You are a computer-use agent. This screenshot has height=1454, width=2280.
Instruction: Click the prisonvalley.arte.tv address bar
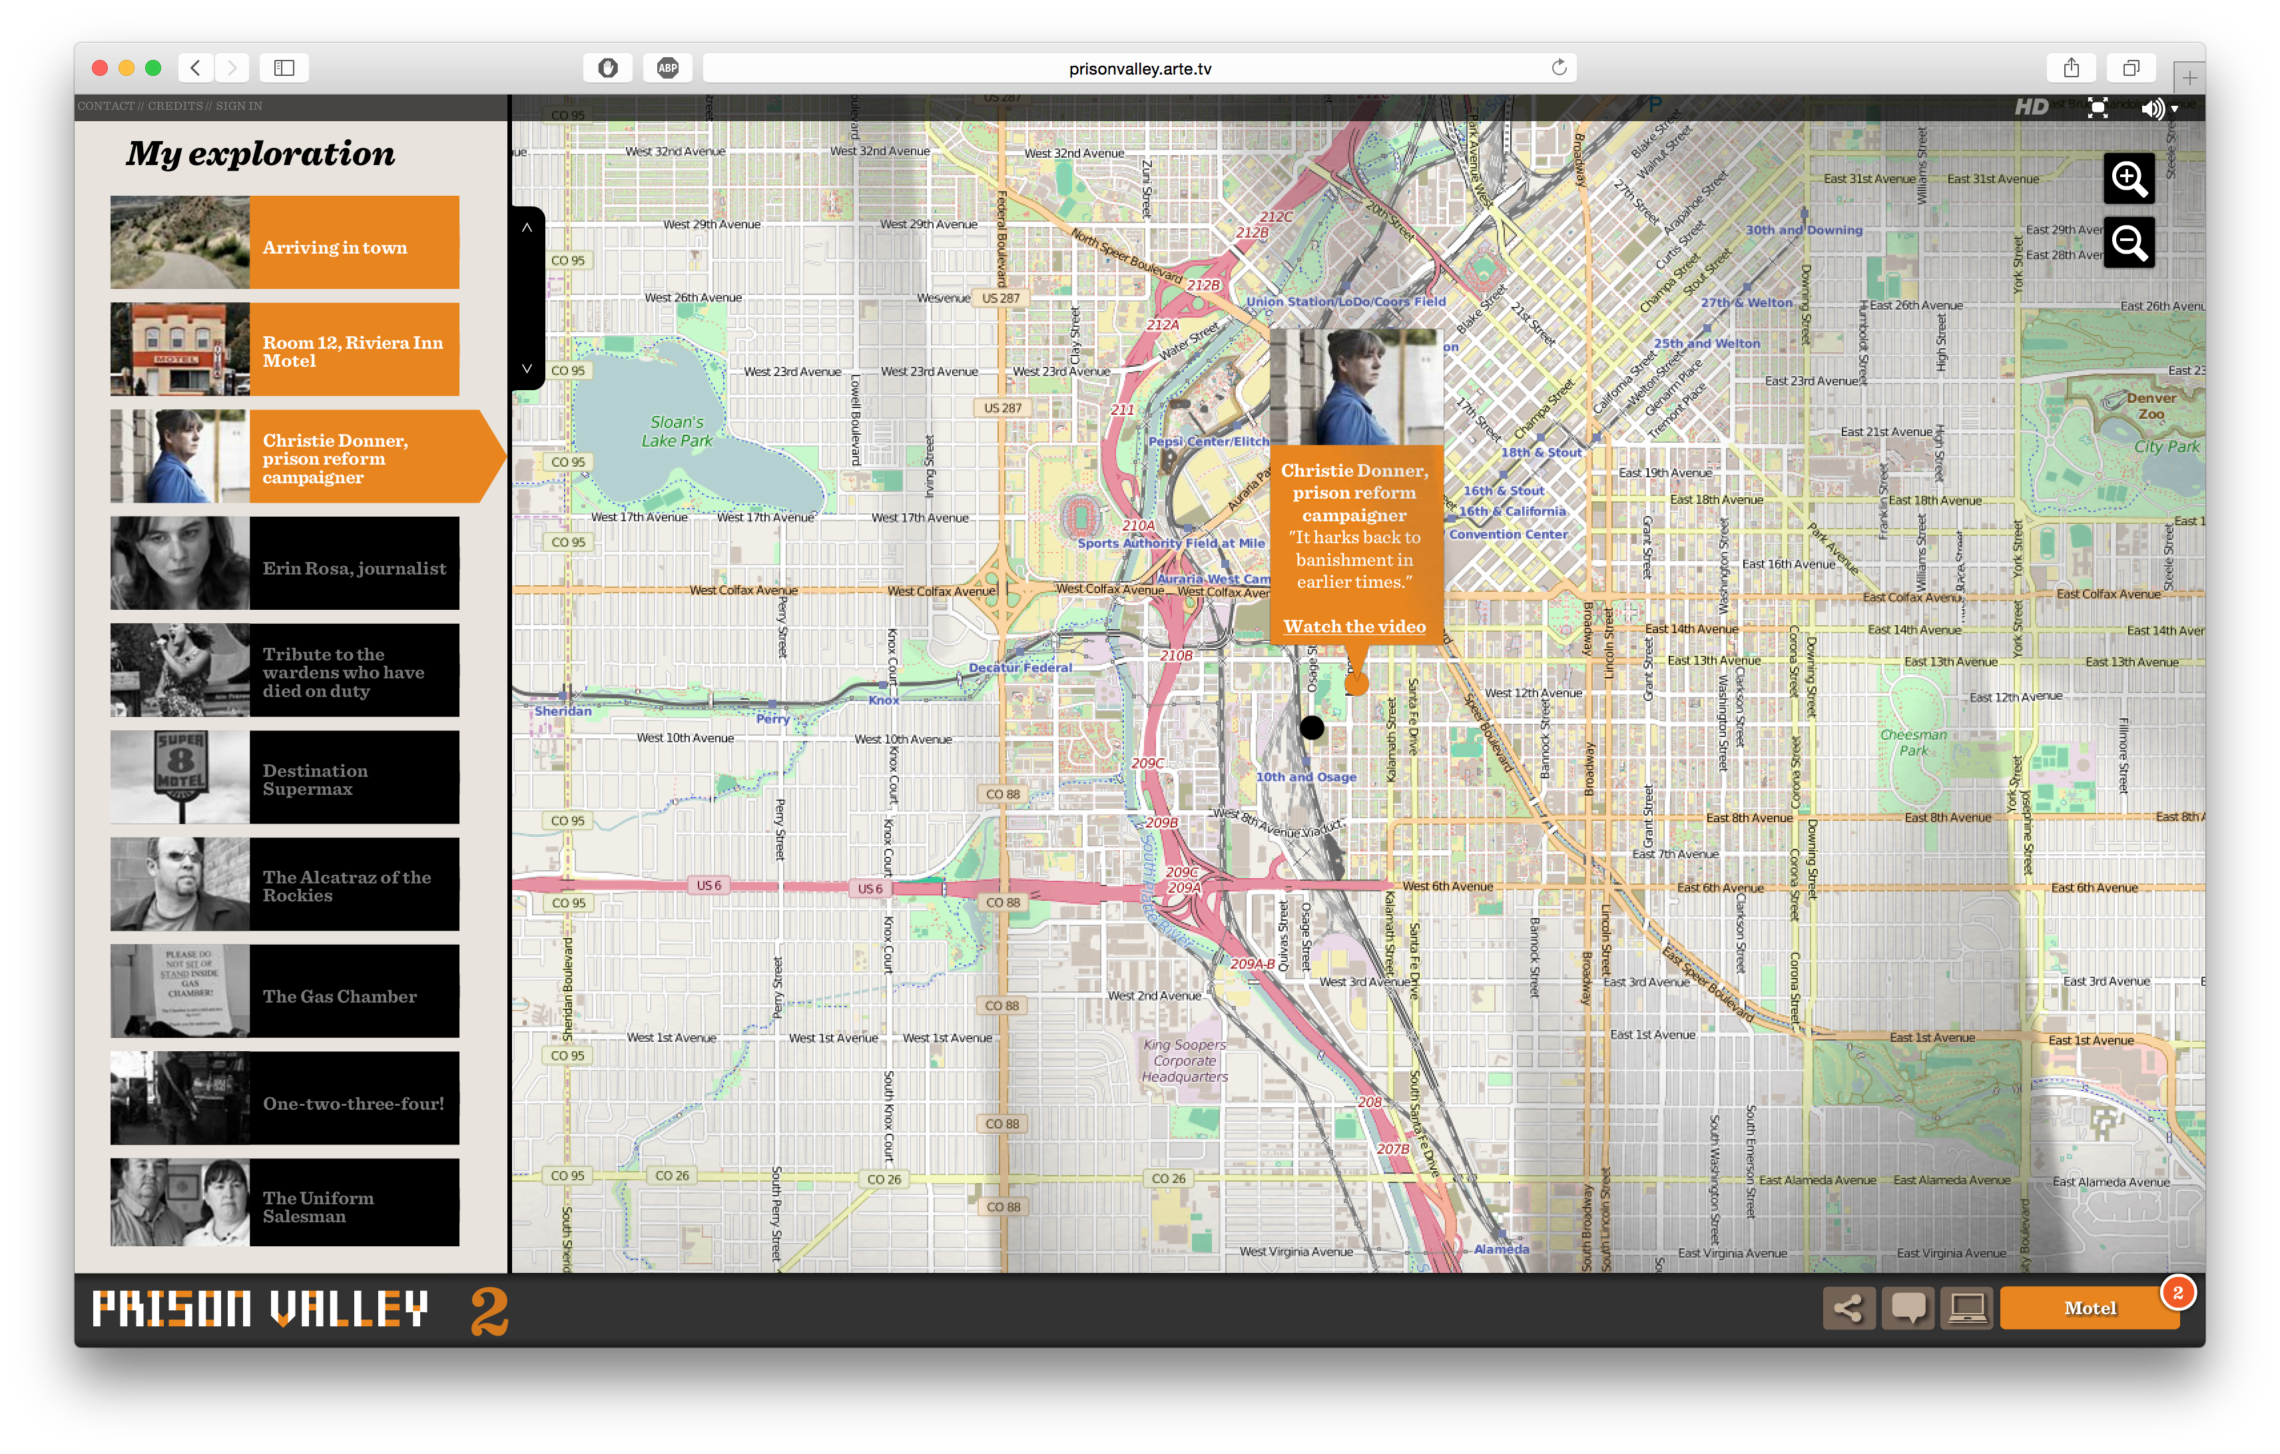pyautogui.click(x=1139, y=68)
